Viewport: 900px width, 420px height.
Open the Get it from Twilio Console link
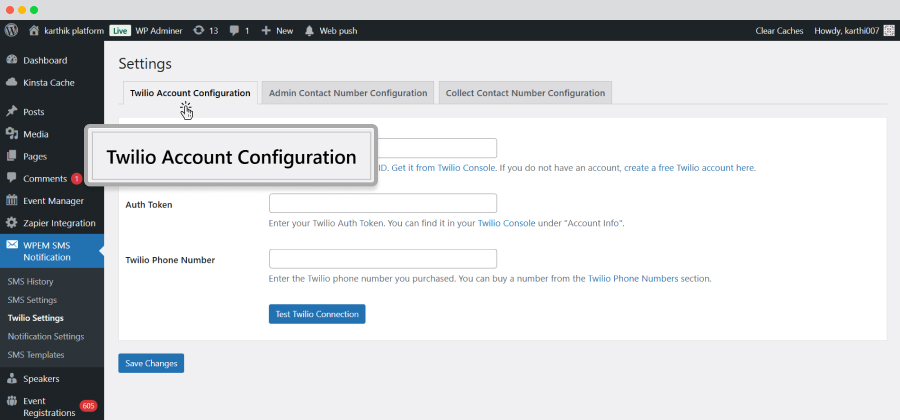(x=443, y=168)
